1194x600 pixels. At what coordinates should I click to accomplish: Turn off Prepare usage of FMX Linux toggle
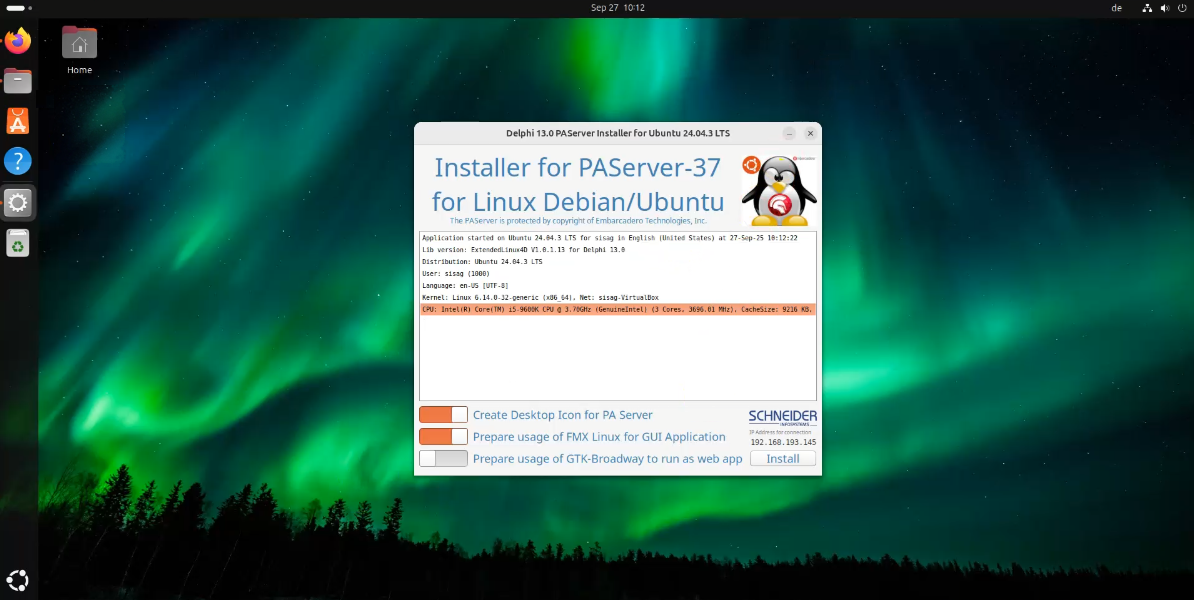click(443, 437)
